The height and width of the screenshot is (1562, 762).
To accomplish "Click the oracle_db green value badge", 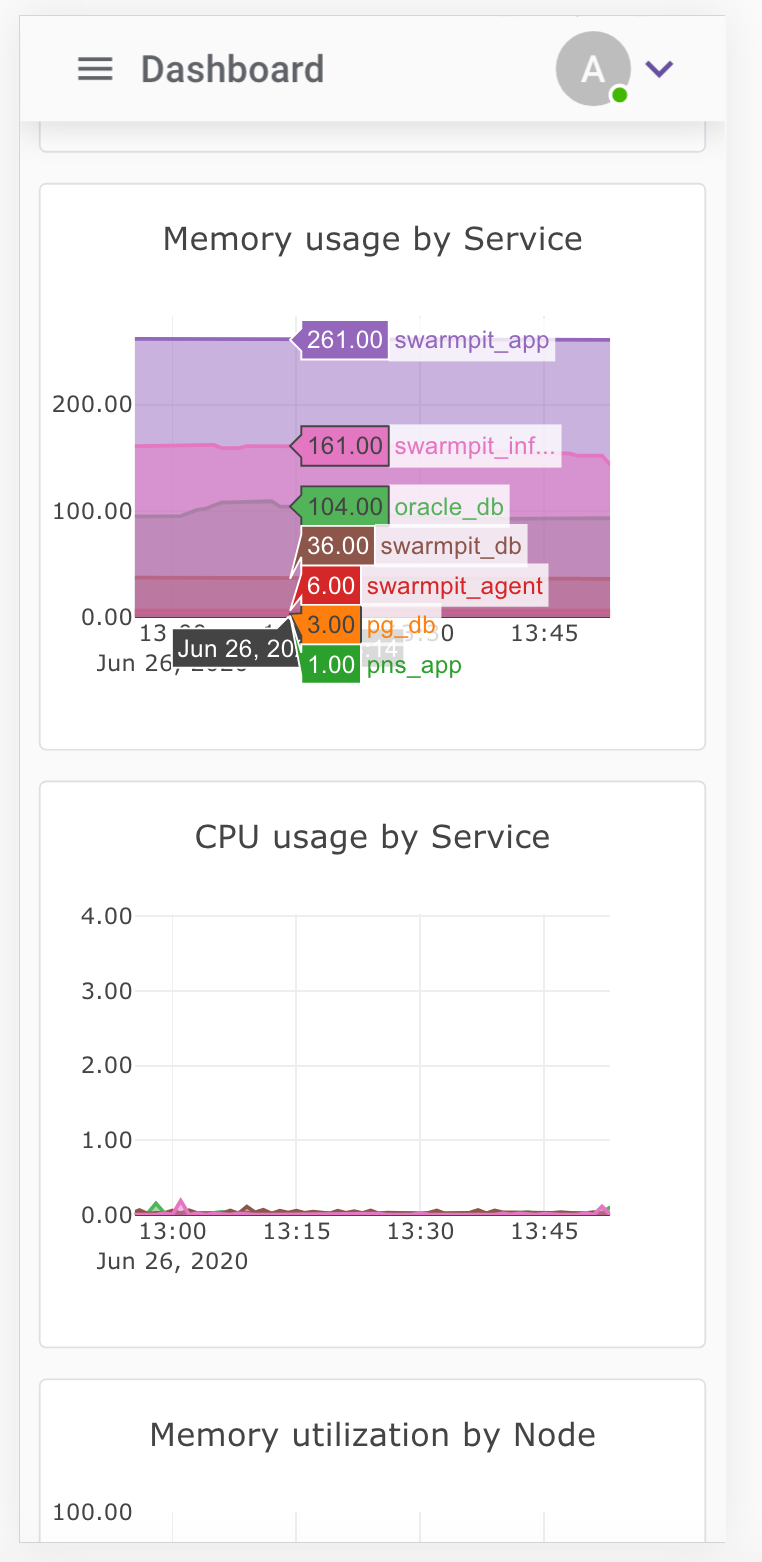I will click(x=340, y=506).
